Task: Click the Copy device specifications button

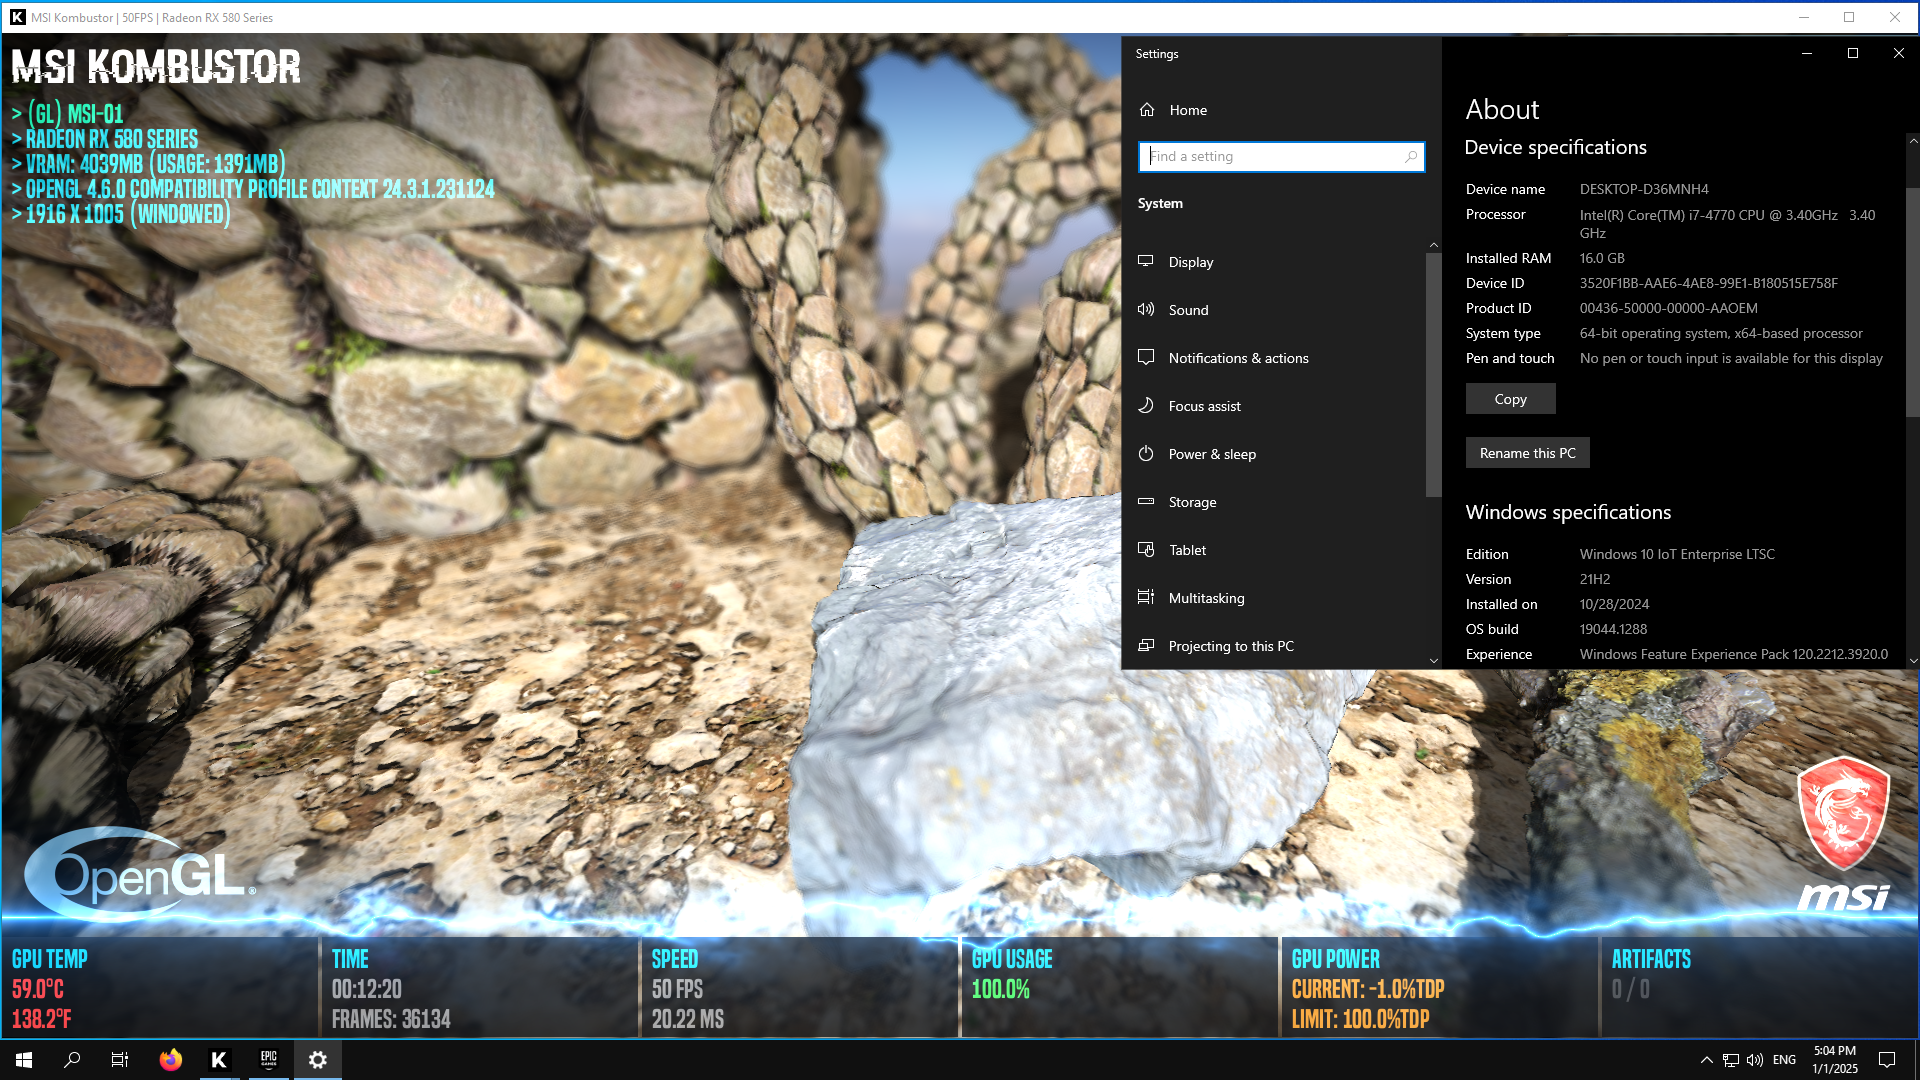Action: point(1510,399)
